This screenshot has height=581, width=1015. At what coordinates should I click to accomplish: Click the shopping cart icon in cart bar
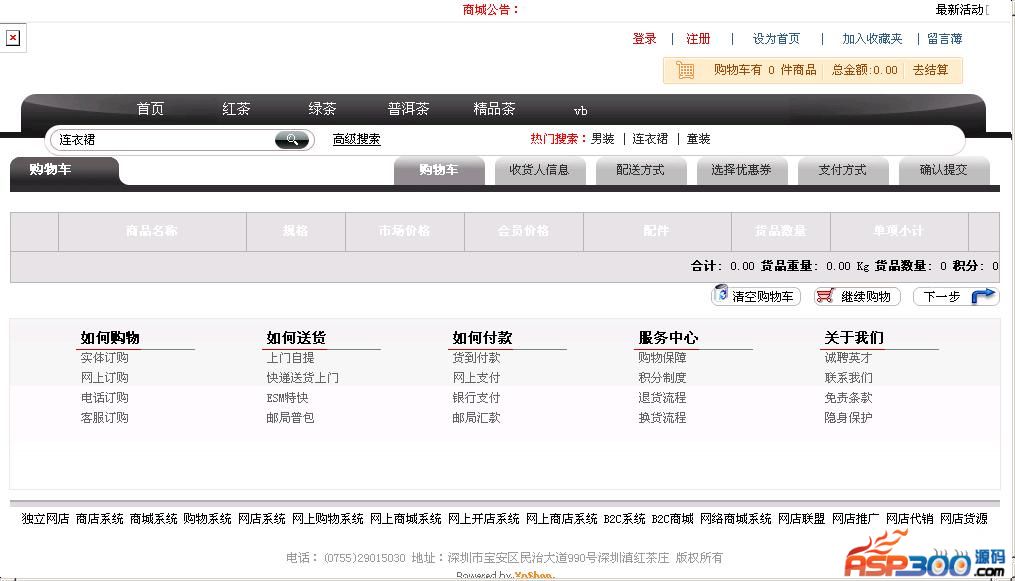(x=685, y=70)
